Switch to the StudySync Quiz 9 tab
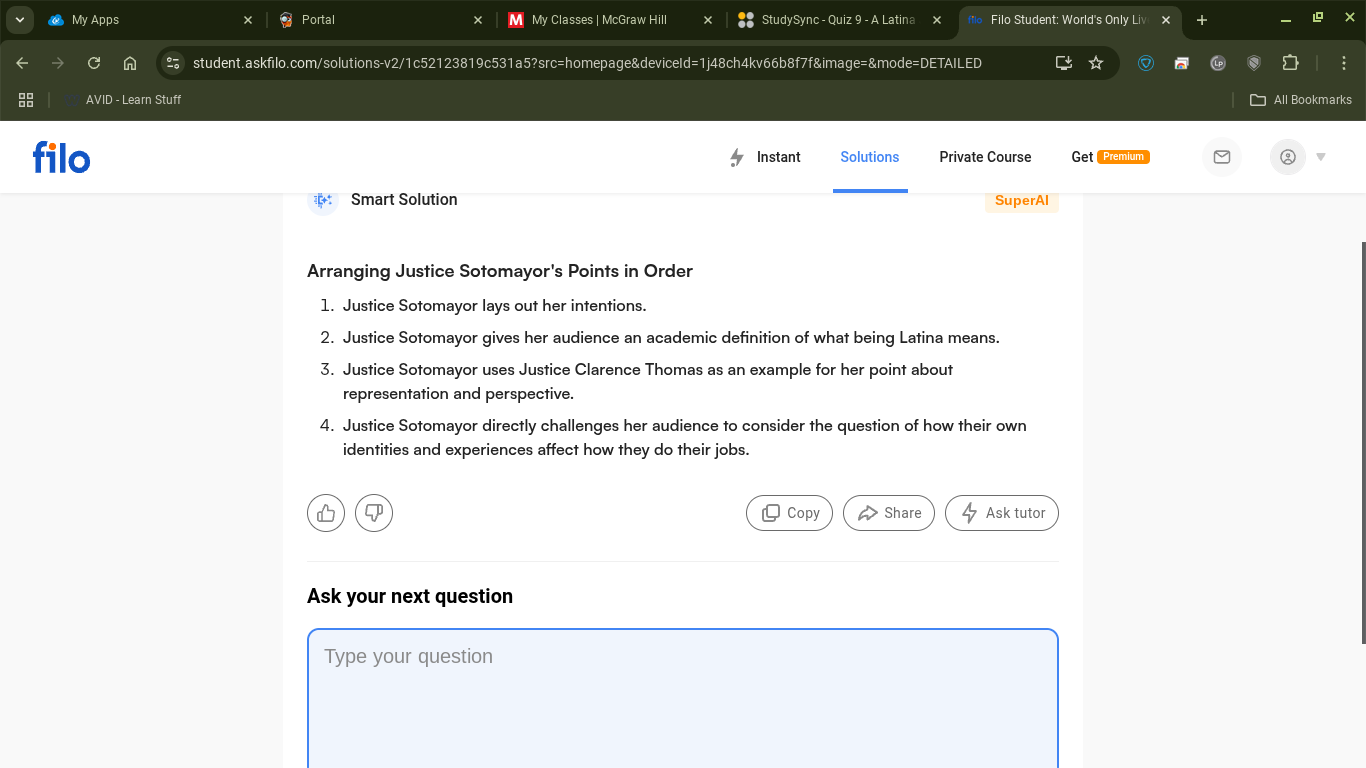Image resolution: width=1366 pixels, height=768 pixels. [838, 20]
